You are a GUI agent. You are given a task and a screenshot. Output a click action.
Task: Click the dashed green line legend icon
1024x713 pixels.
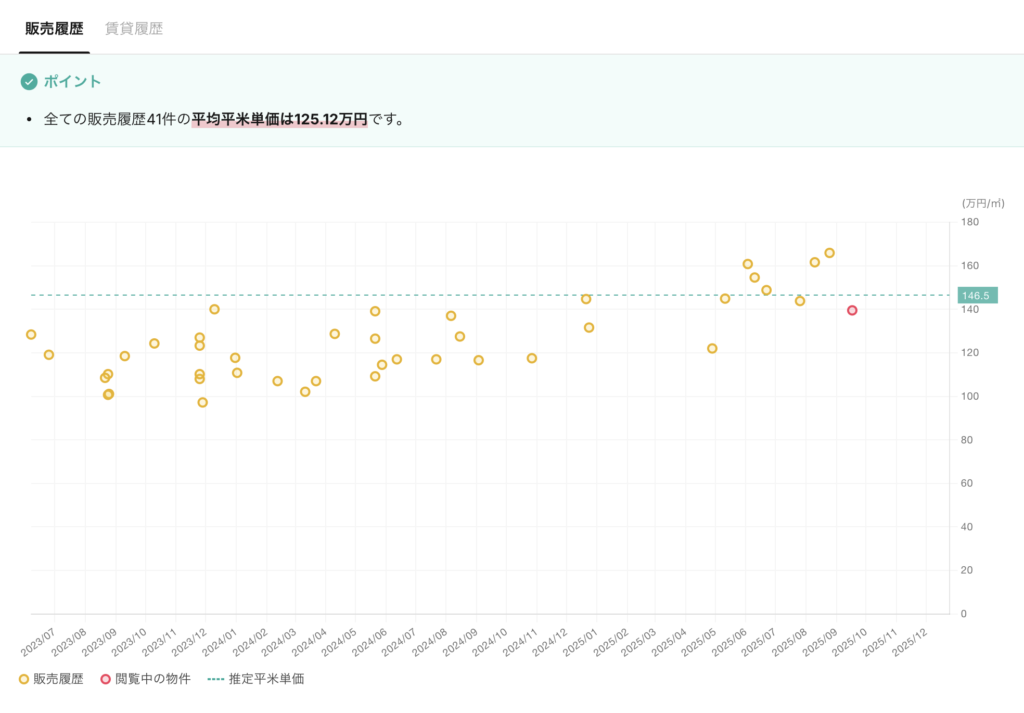[215, 679]
